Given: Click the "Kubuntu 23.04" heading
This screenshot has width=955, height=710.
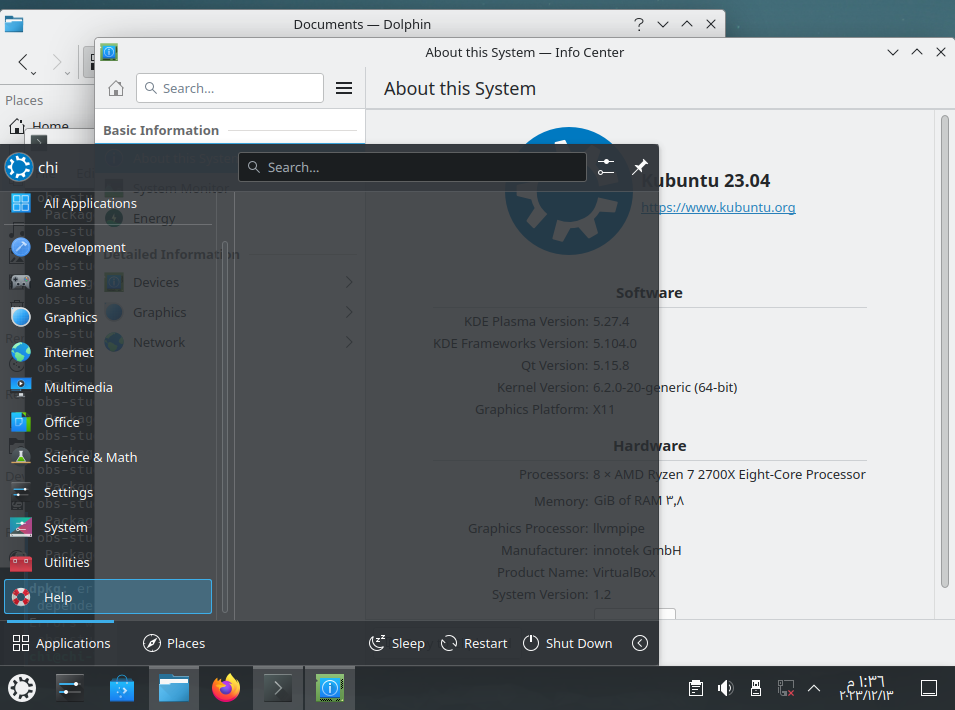Looking at the screenshot, I should point(706,180).
